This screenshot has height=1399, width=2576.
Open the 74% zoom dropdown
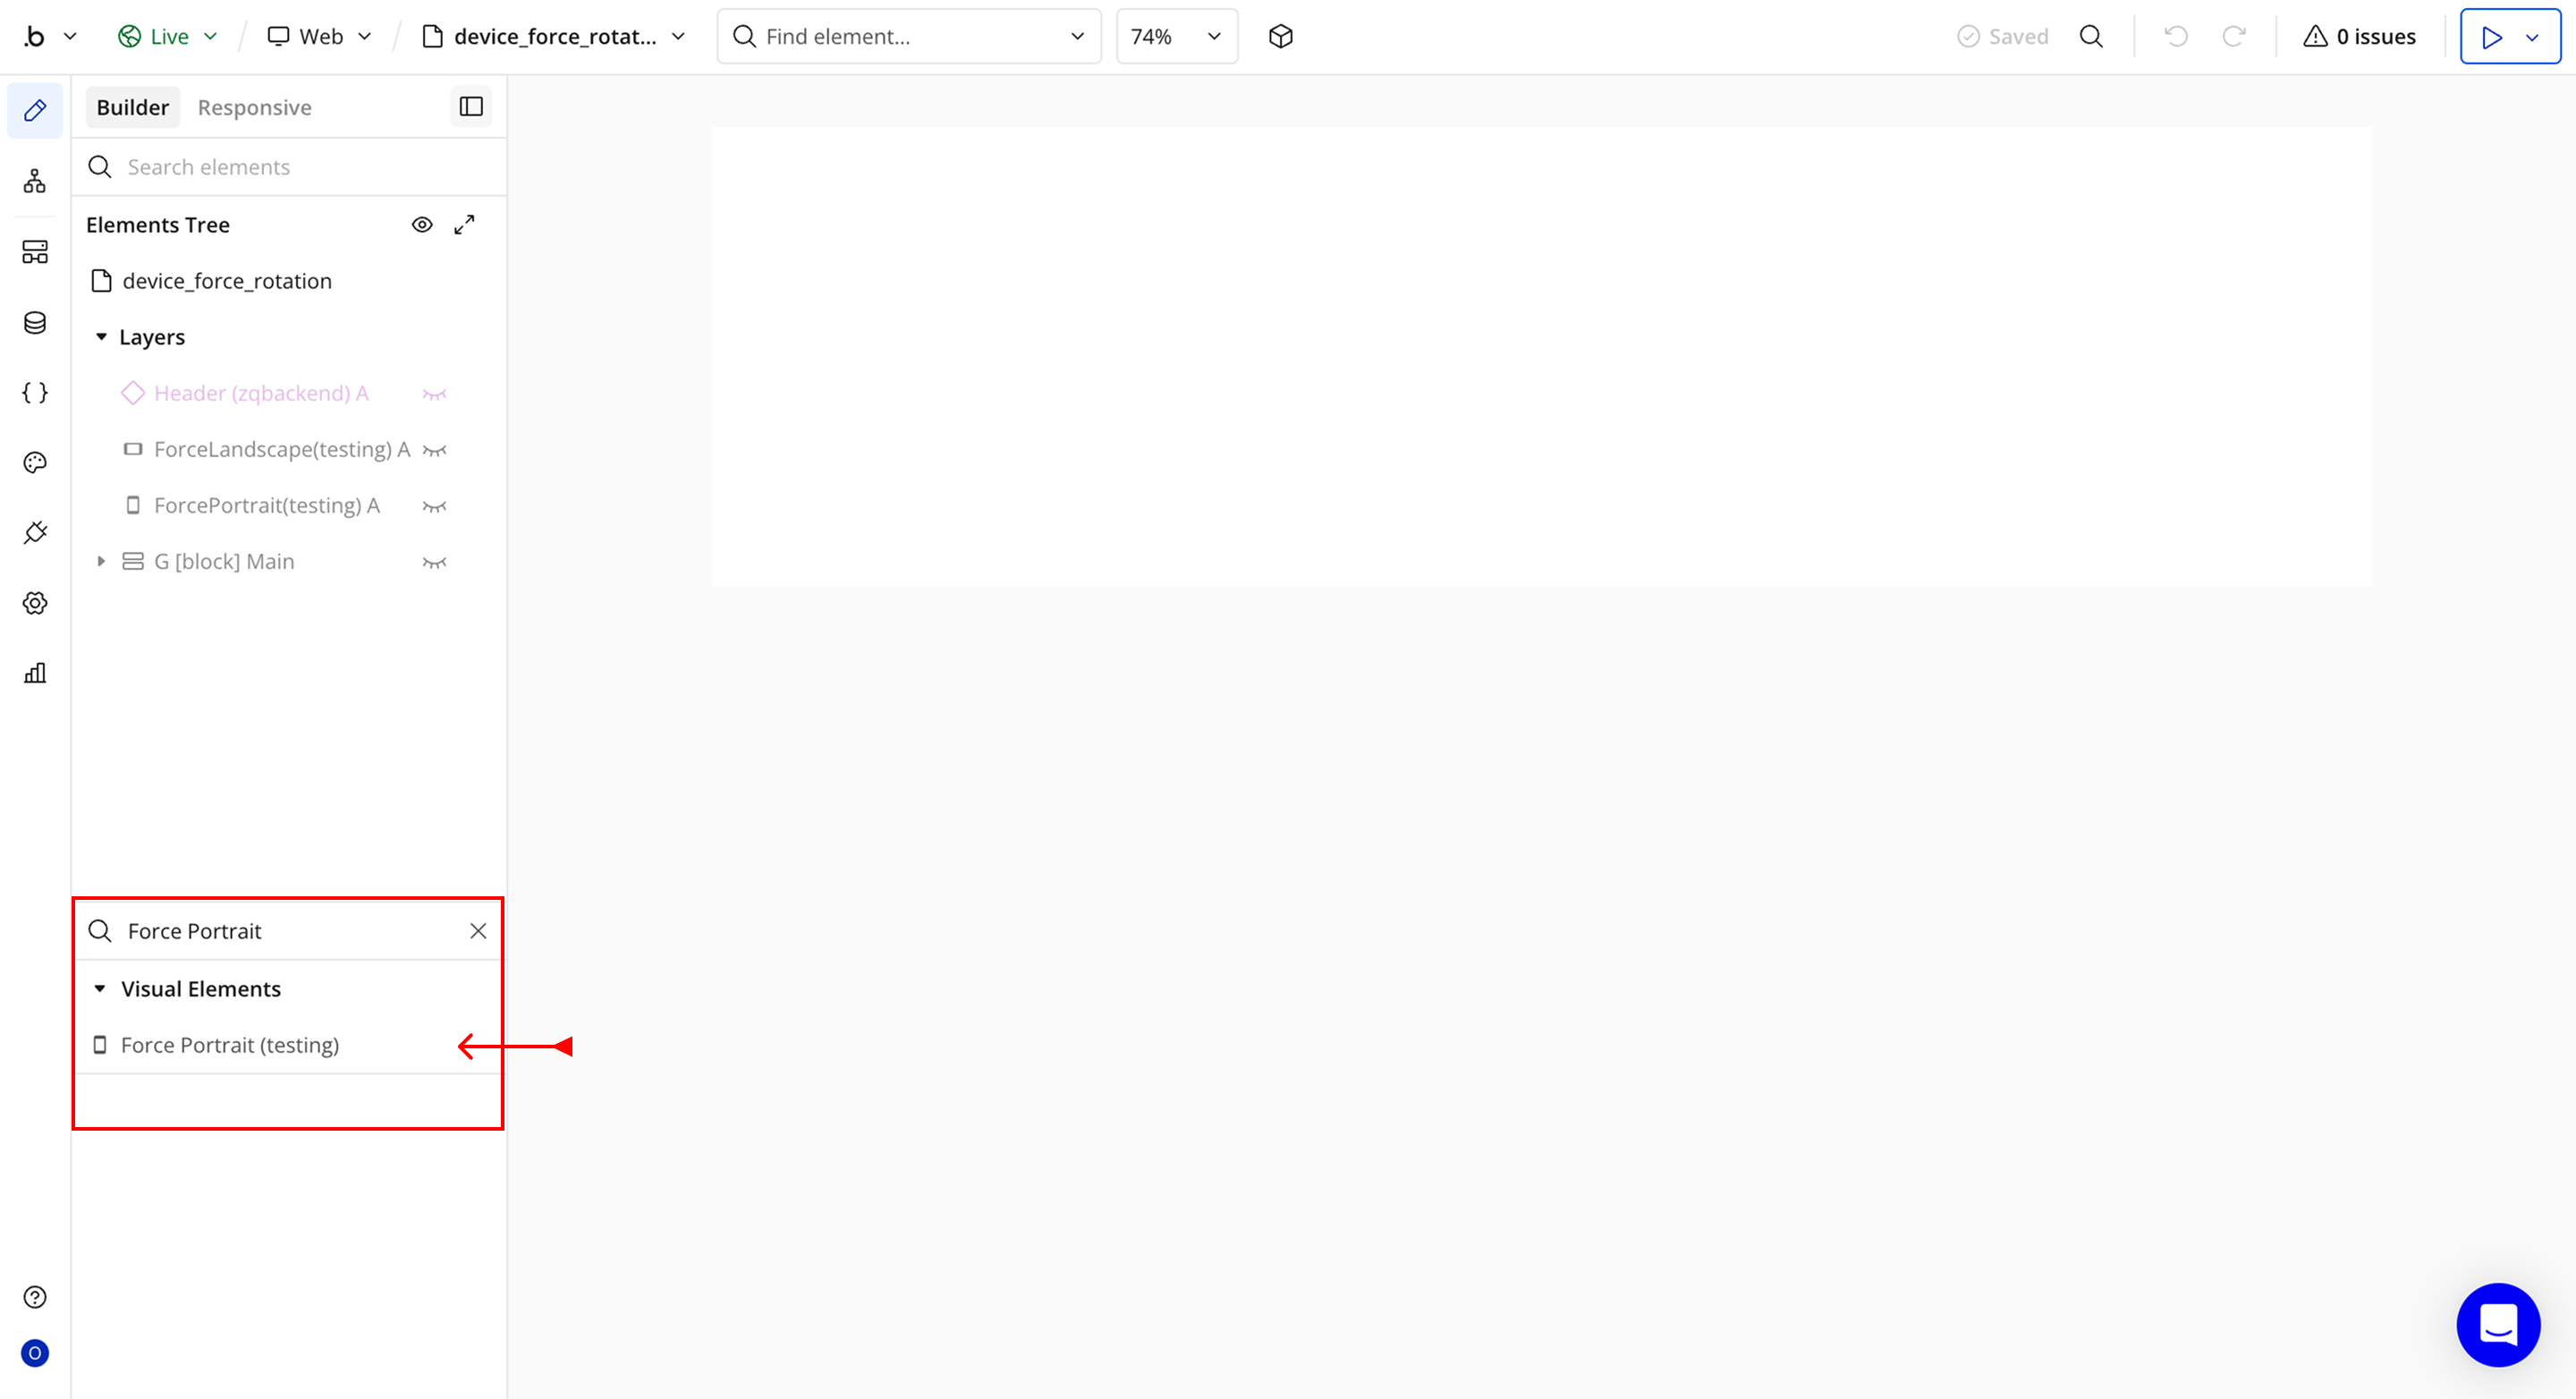(1176, 37)
